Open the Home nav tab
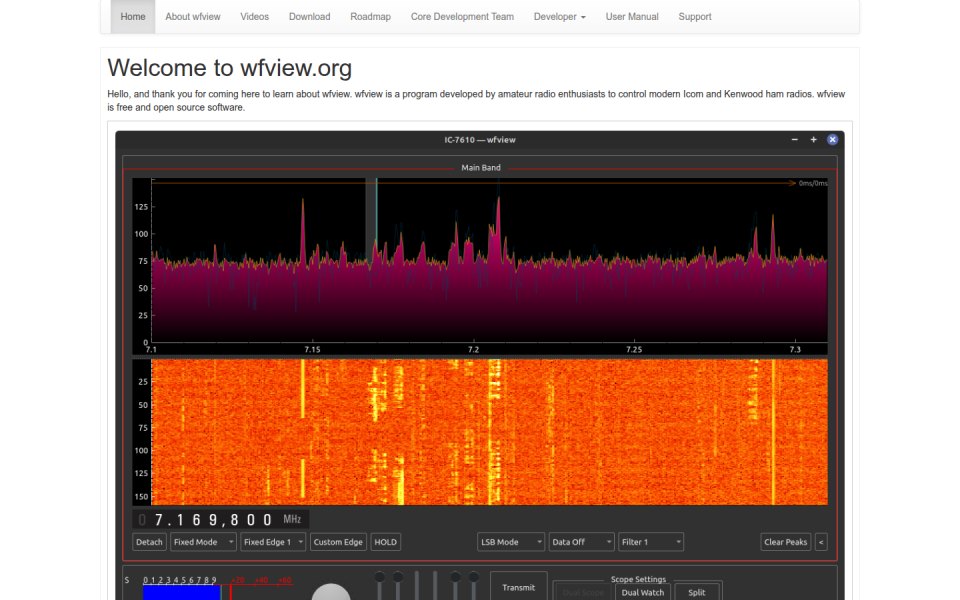Image resolution: width=960 pixels, height=600 pixels. click(133, 17)
